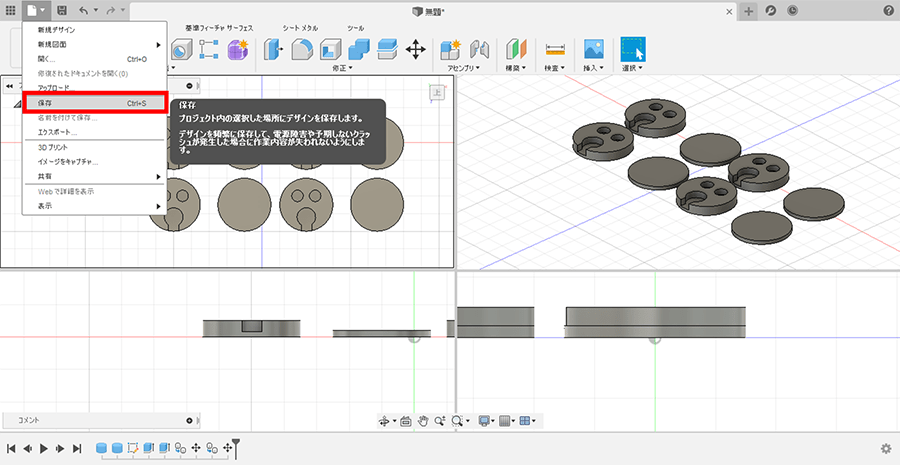The height and width of the screenshot is (465, 900).
Task: Click the Data Panel grid icon
Action: pyautogui.click(x=11, y=10)
